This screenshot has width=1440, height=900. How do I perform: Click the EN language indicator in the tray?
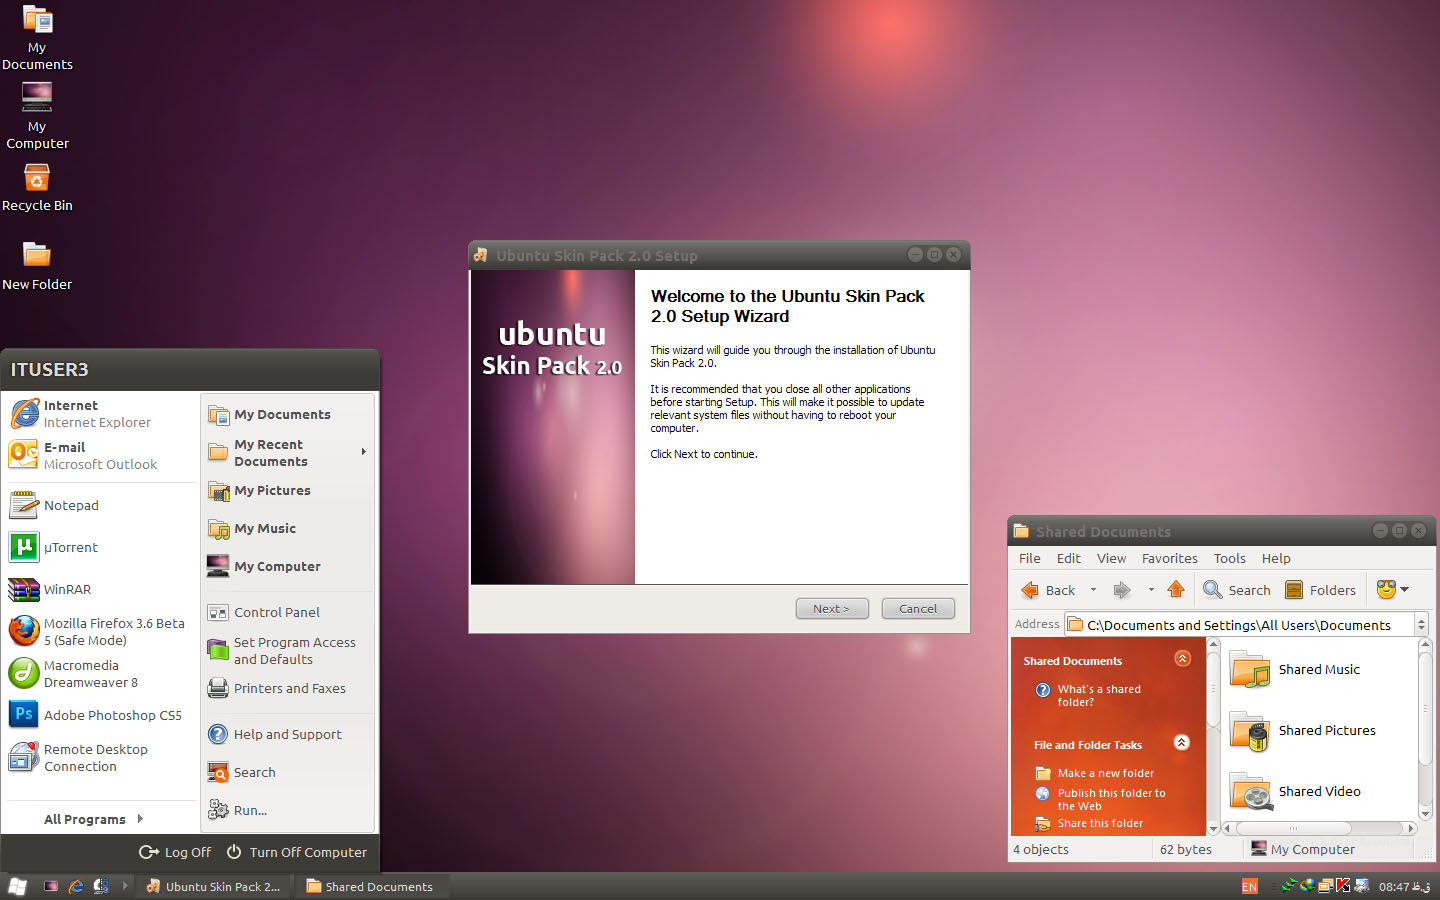pos(1249,886)
